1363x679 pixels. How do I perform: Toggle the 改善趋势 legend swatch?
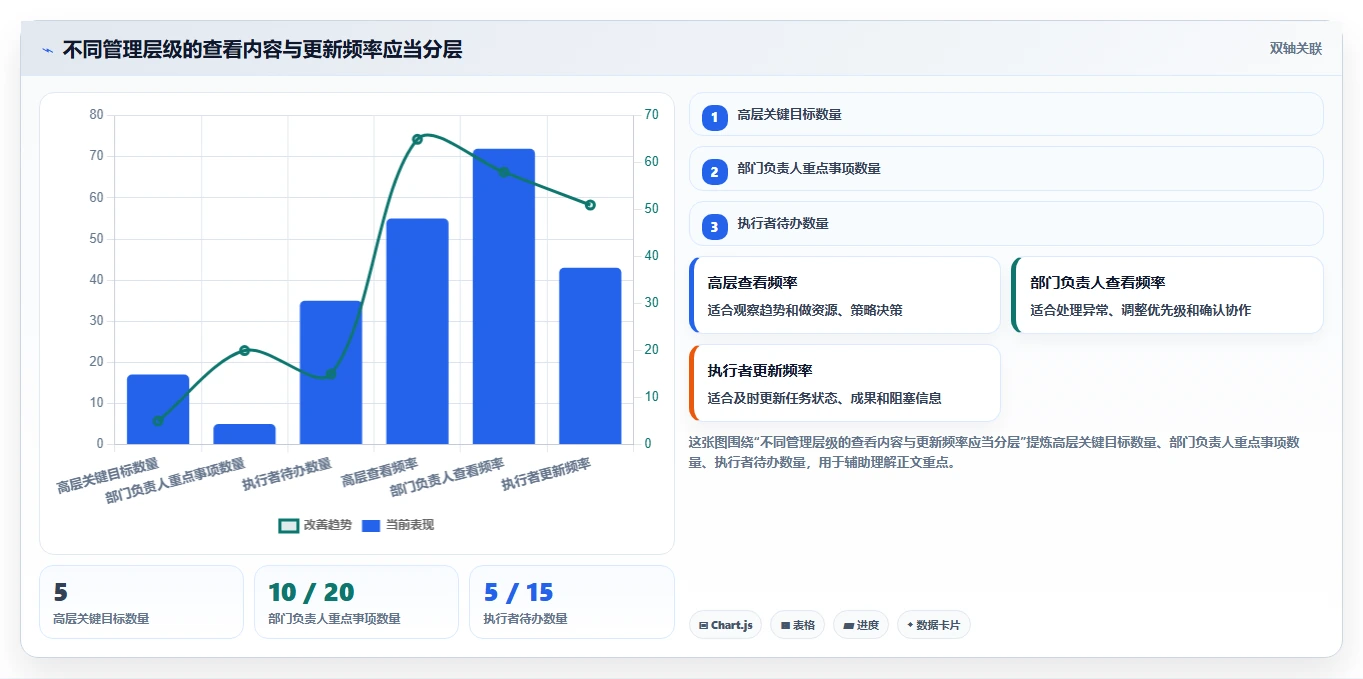tap(289, 525)
